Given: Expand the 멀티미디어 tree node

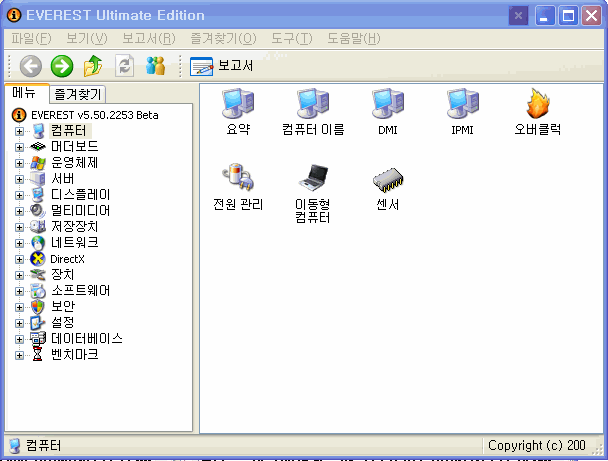Looking at the screenshot, I should (19, 211).
